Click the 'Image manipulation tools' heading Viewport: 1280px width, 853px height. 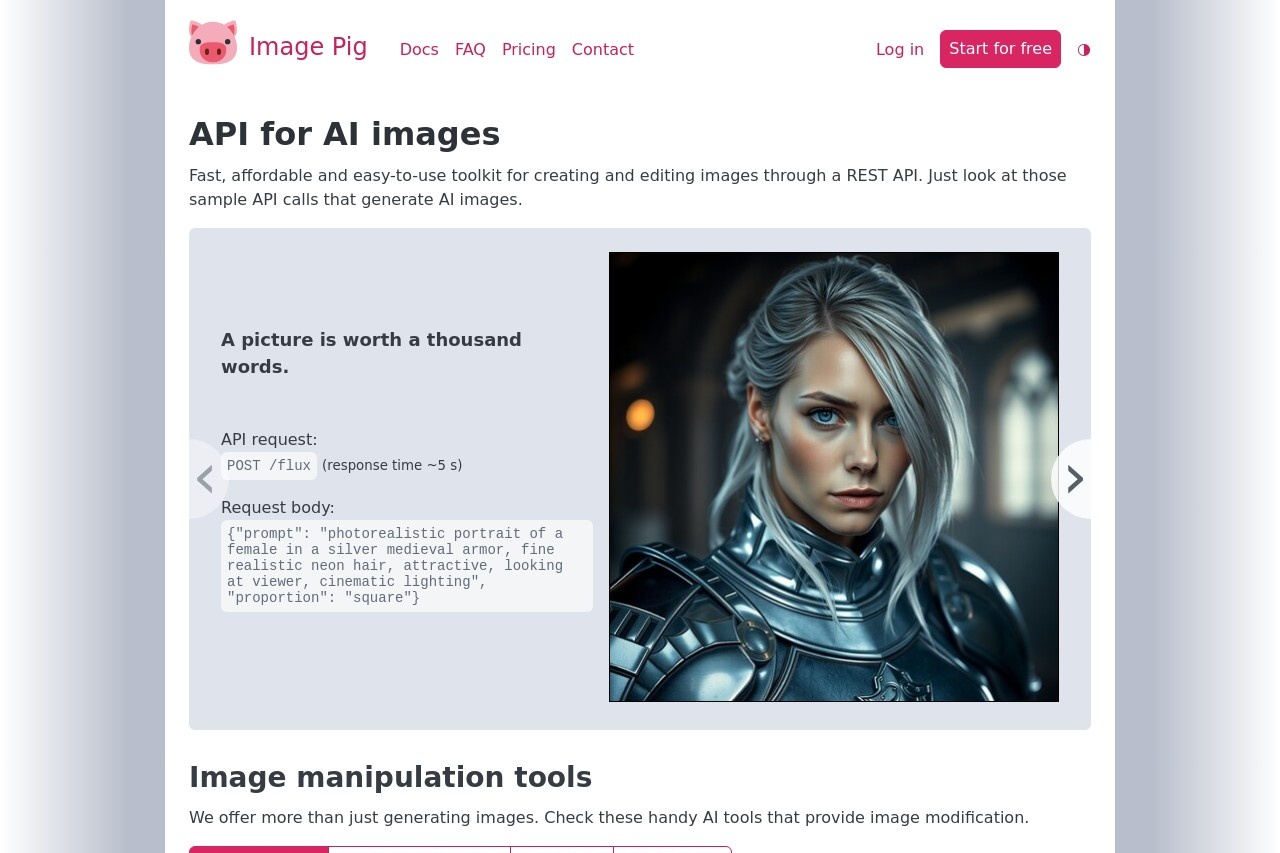pyautogui.click(x=391, y=777)
